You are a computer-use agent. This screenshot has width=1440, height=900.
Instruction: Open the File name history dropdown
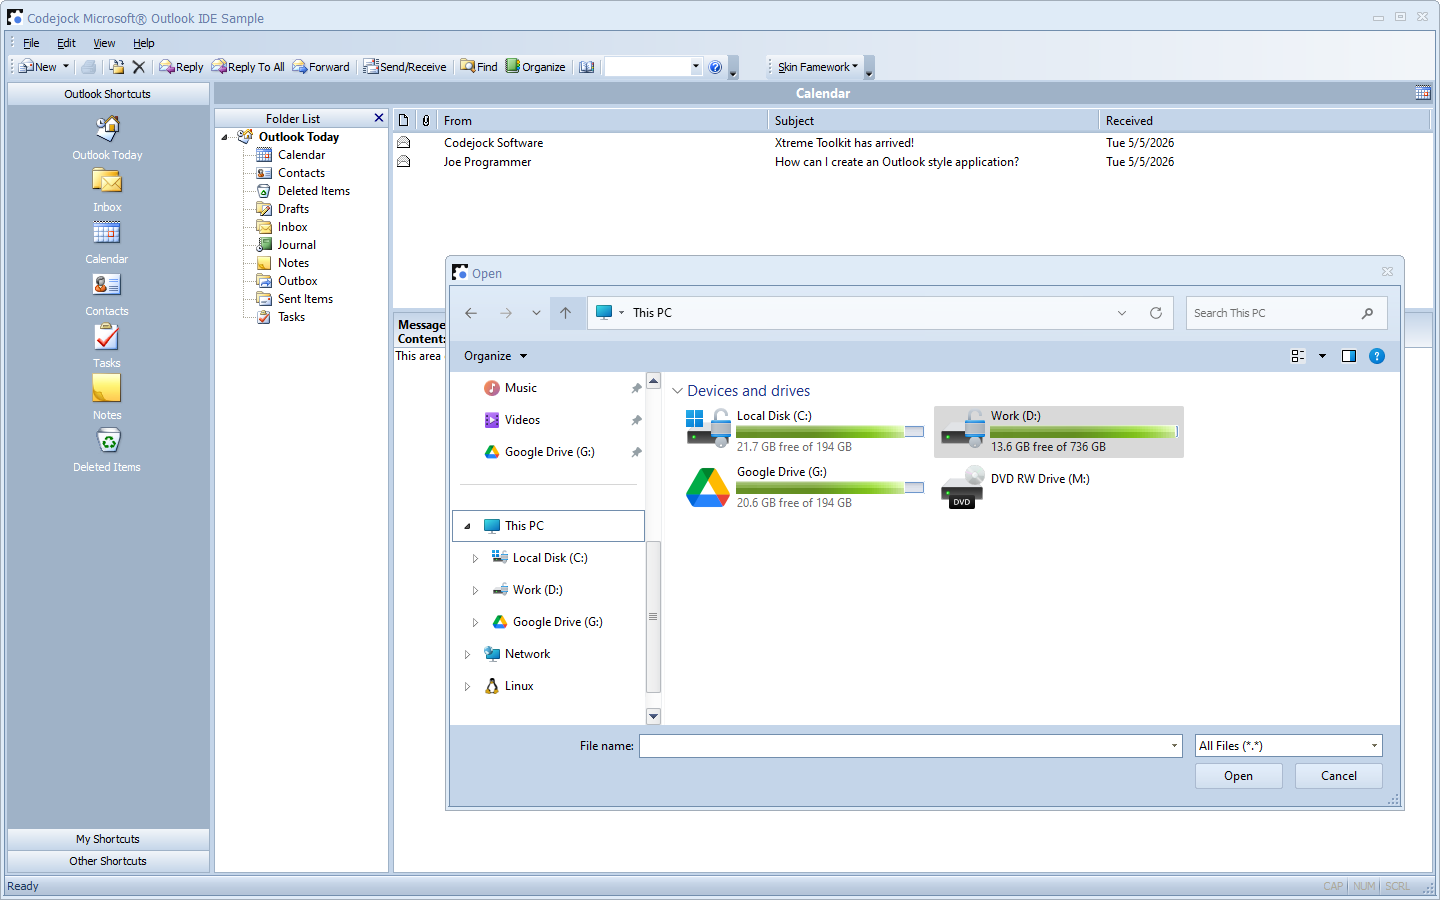(1174, 746)
